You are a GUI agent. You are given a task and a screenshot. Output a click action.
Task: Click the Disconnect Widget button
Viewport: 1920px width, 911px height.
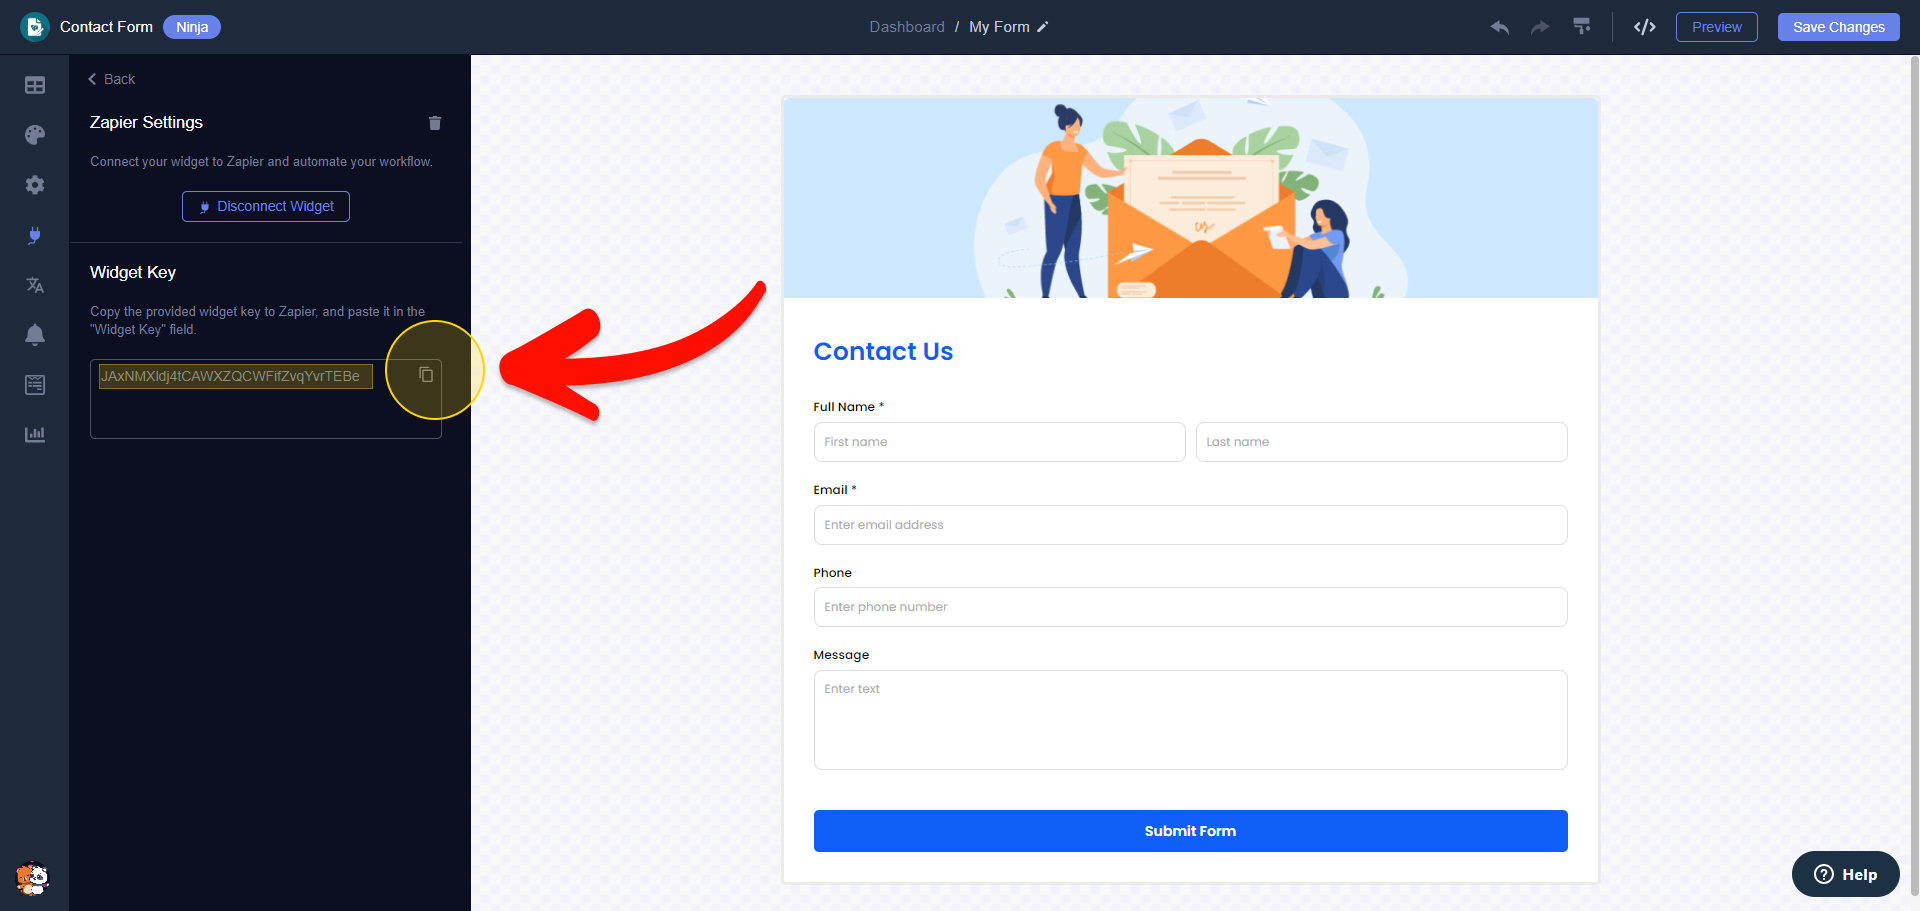coord(266,206)
